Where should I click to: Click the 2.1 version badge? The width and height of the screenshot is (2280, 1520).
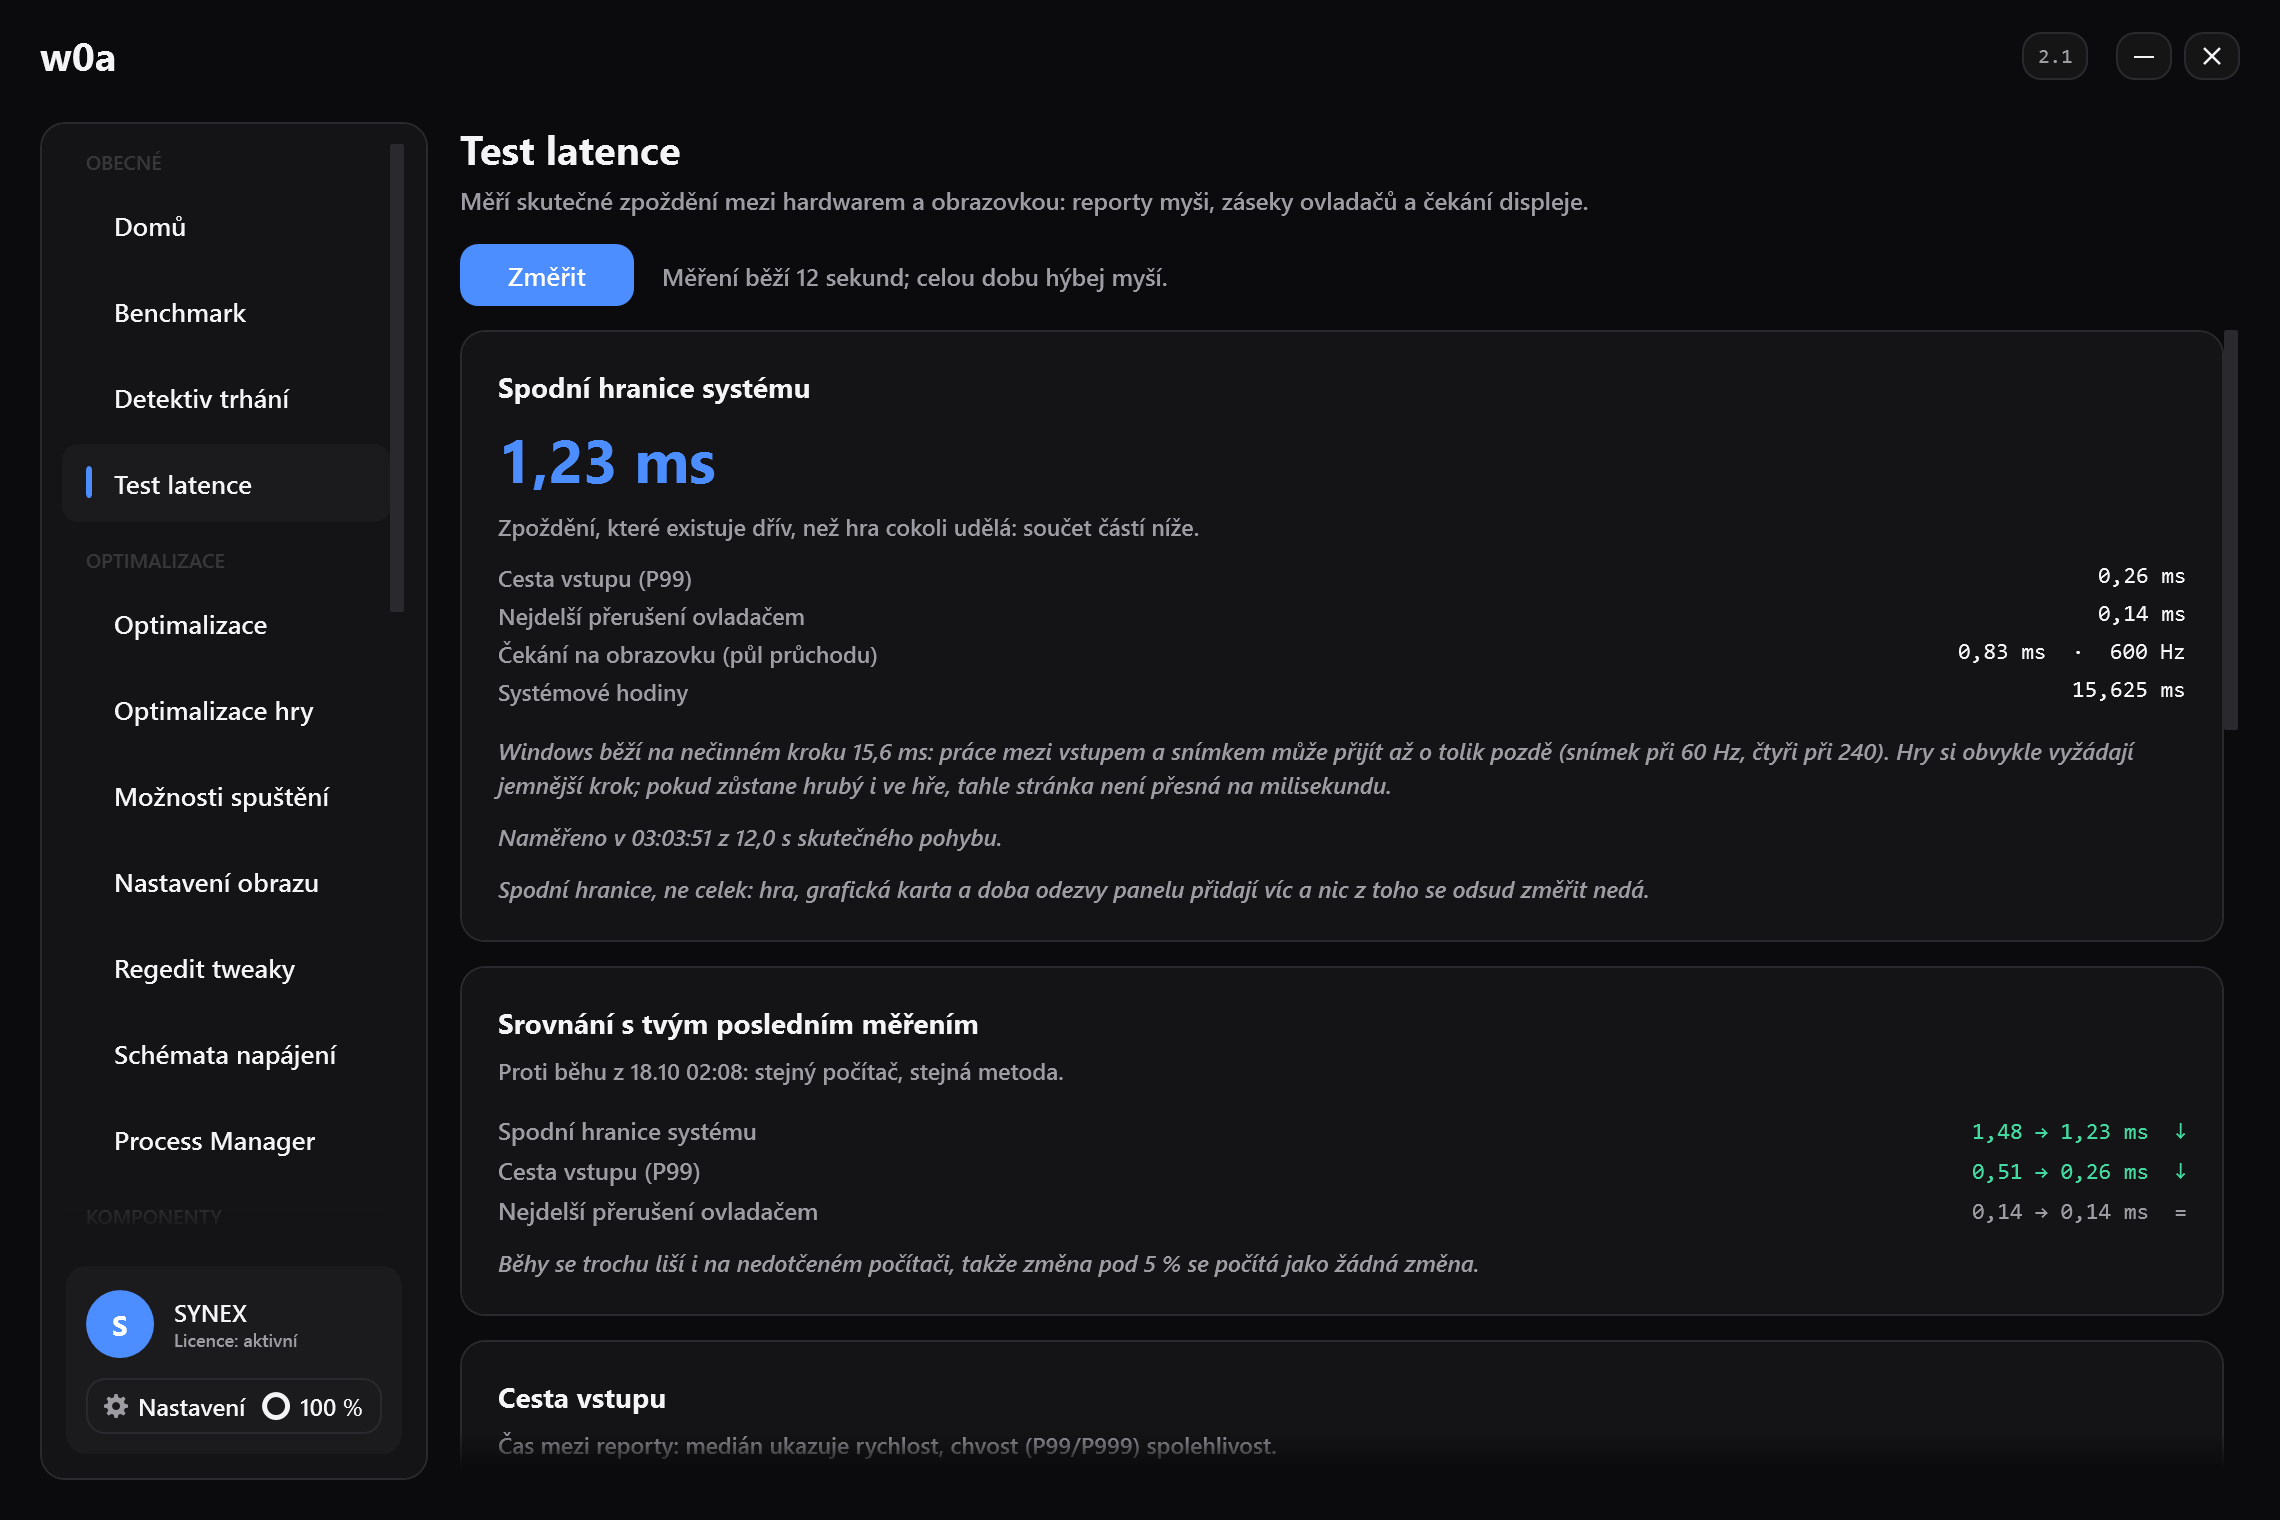coord(2055,56)
